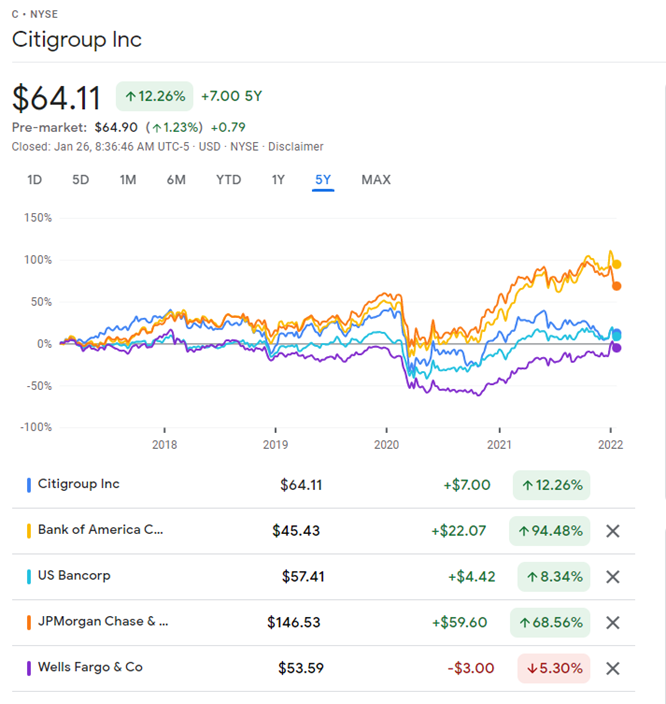The height and width of the screenshot is (704, 666).
Task: Open the JPMorgan Chase listing
Action: 103,622
